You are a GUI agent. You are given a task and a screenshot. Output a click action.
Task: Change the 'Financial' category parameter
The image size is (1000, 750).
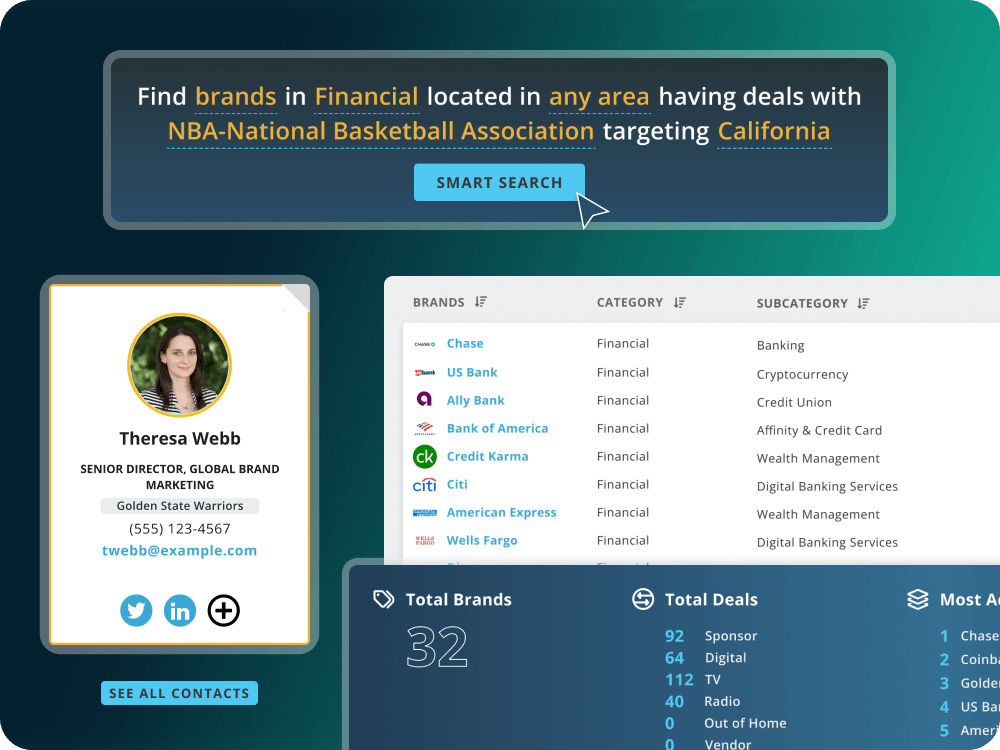367,97
